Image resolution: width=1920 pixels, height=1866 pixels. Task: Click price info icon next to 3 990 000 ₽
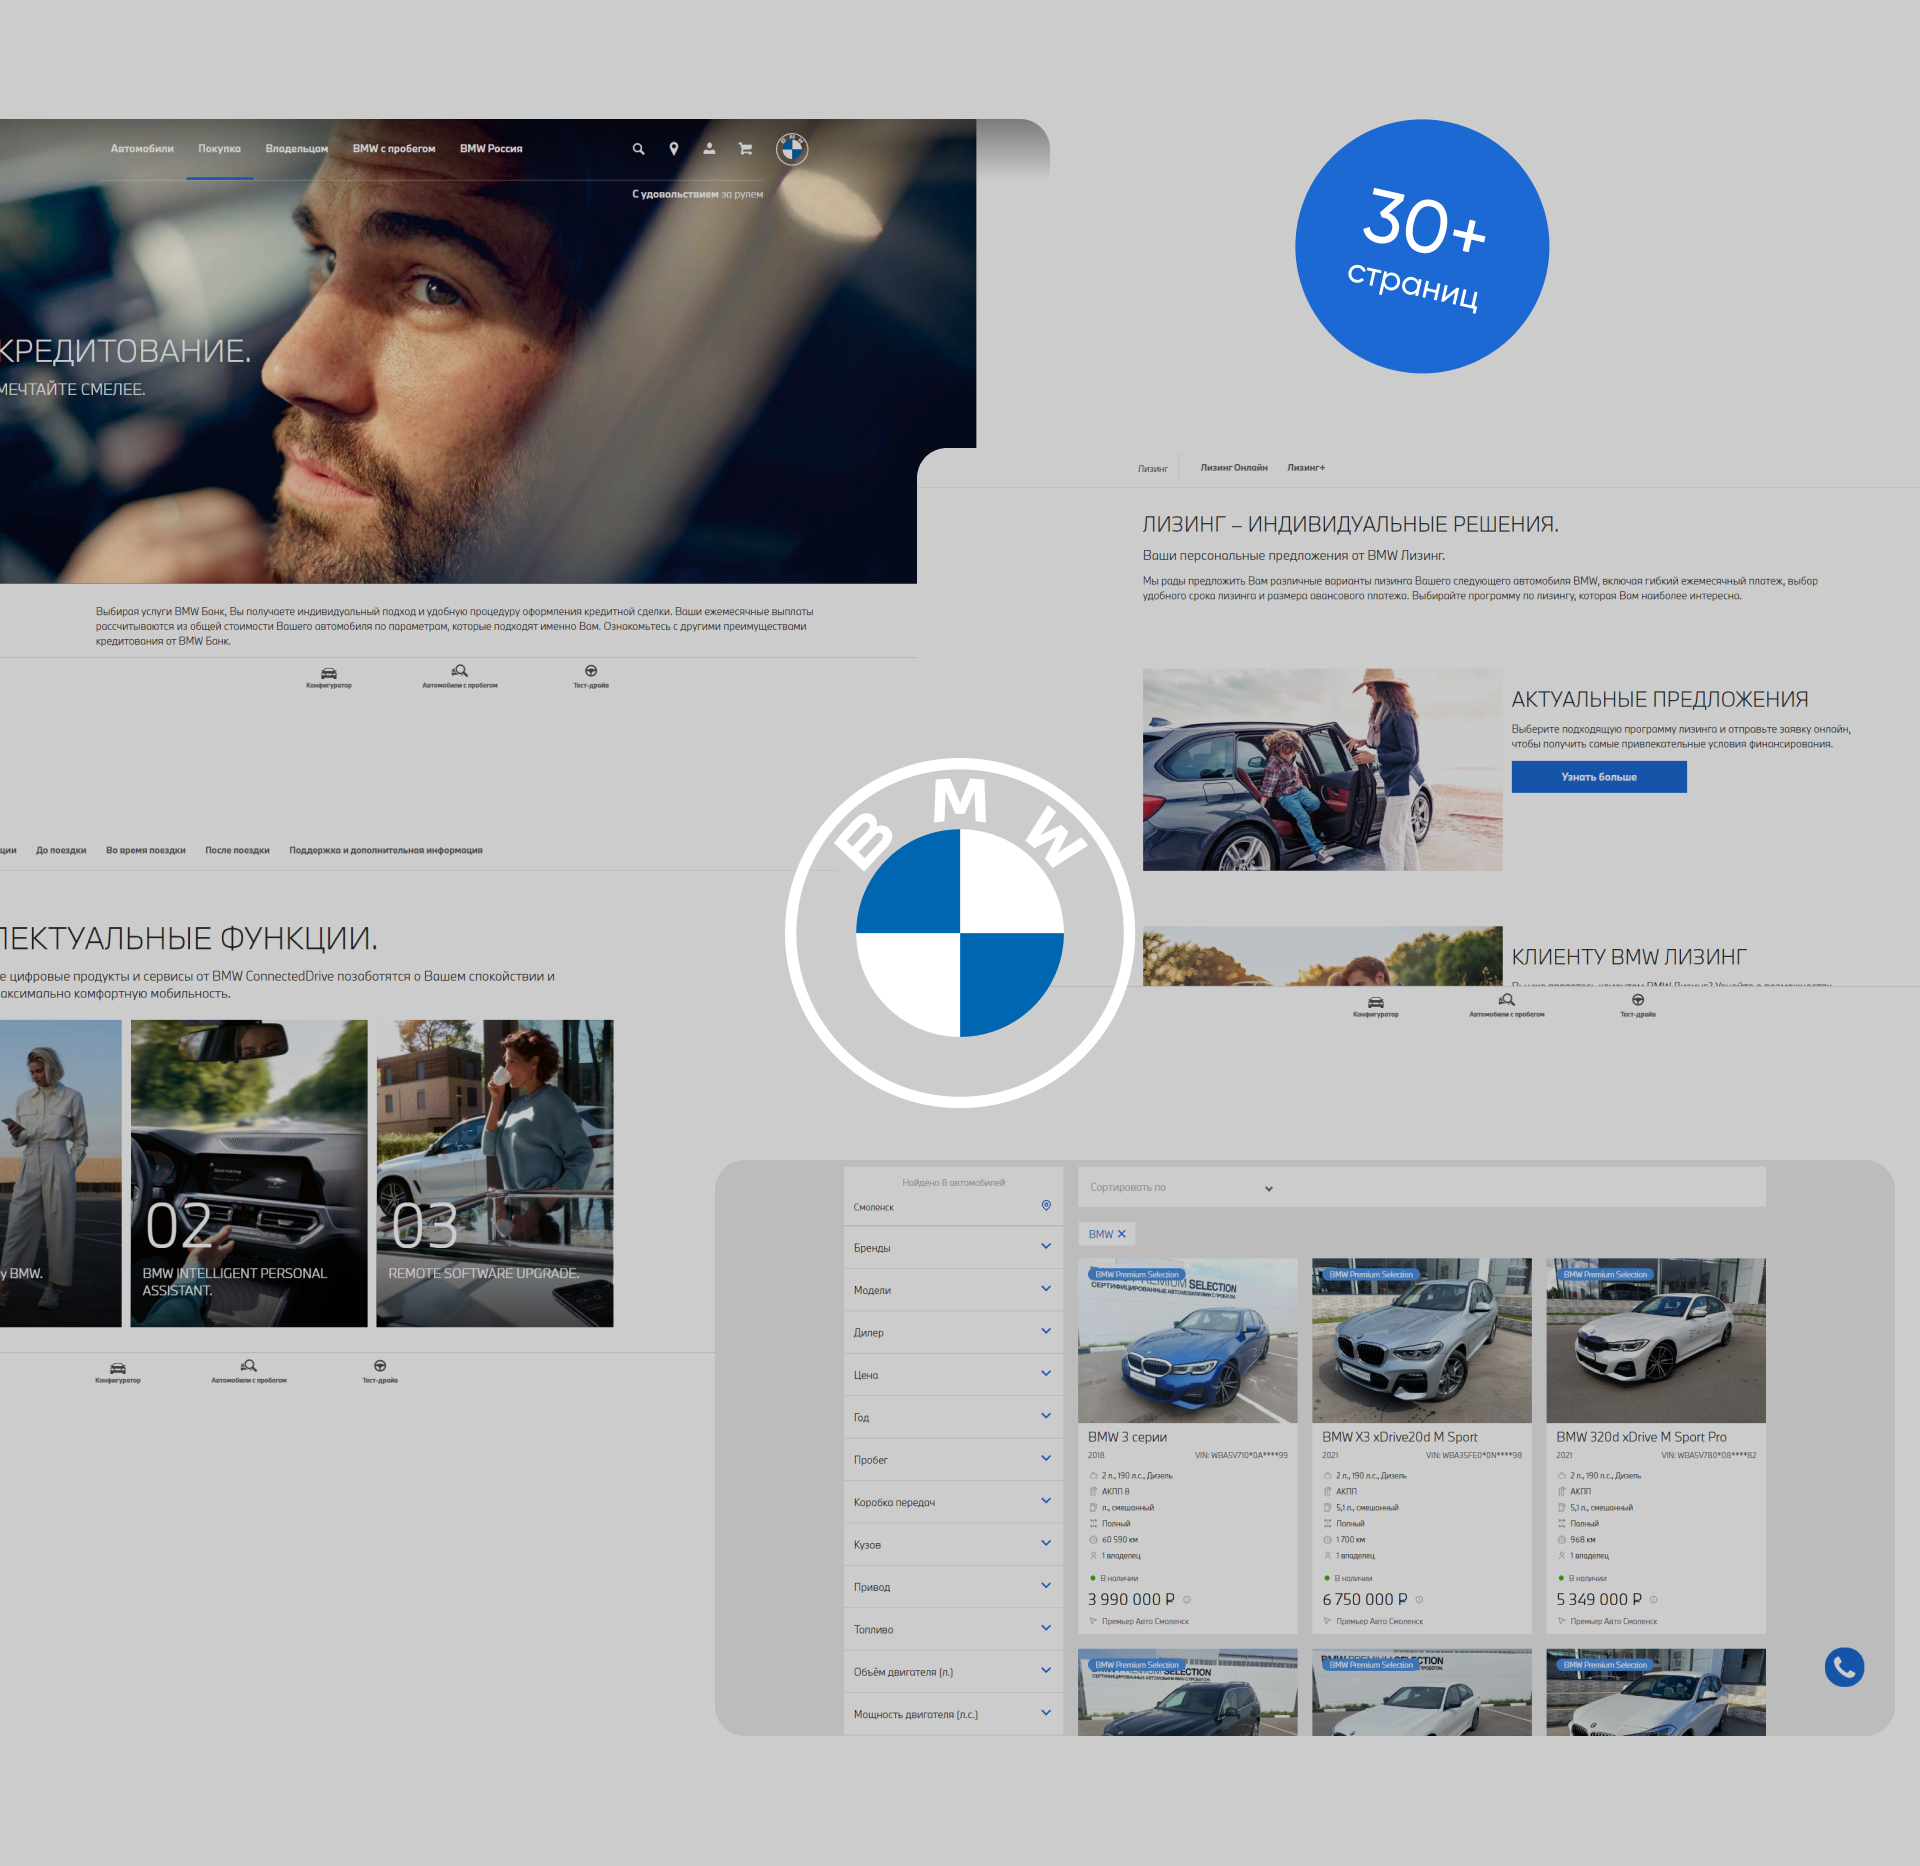click(1187, 1599)
